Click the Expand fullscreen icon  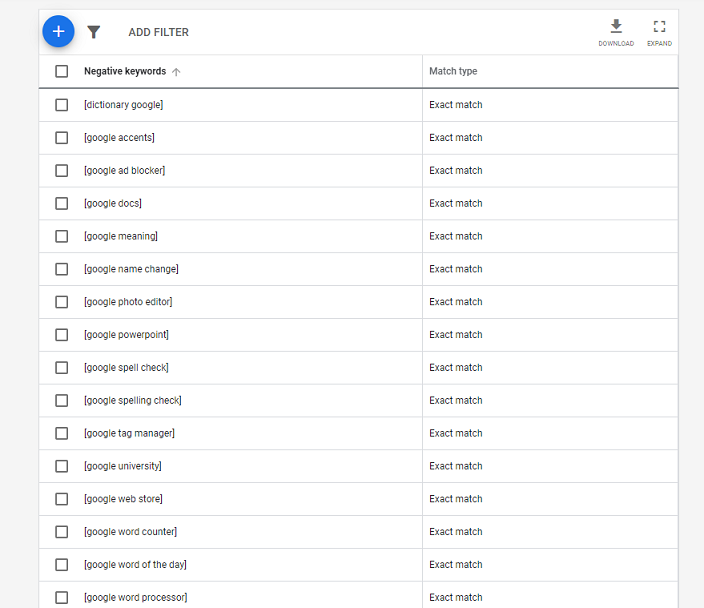[x=659, y=26]
